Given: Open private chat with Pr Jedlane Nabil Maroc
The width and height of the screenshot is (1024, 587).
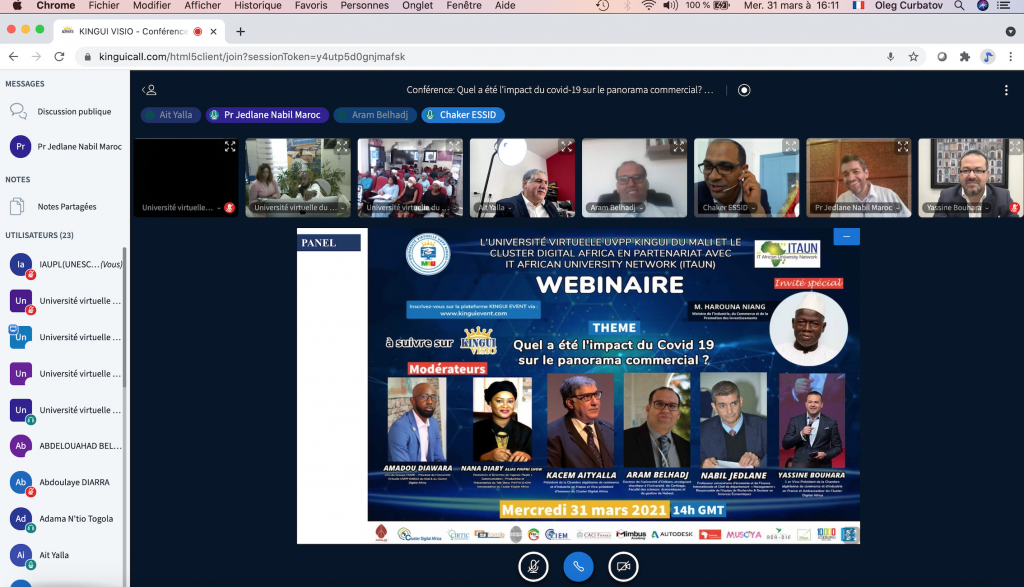Looking at the screenshot, I should pyautogui.click(x=64, y=147).
